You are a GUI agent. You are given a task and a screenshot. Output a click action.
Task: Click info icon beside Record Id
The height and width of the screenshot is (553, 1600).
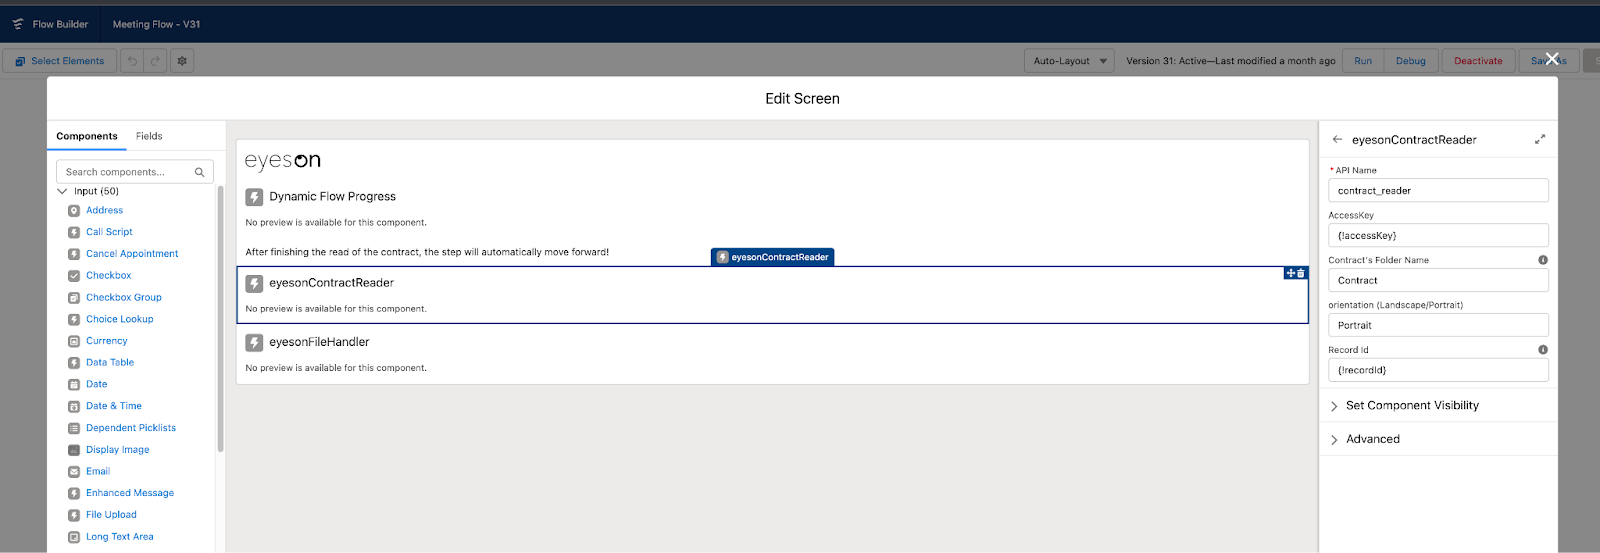1543,350
